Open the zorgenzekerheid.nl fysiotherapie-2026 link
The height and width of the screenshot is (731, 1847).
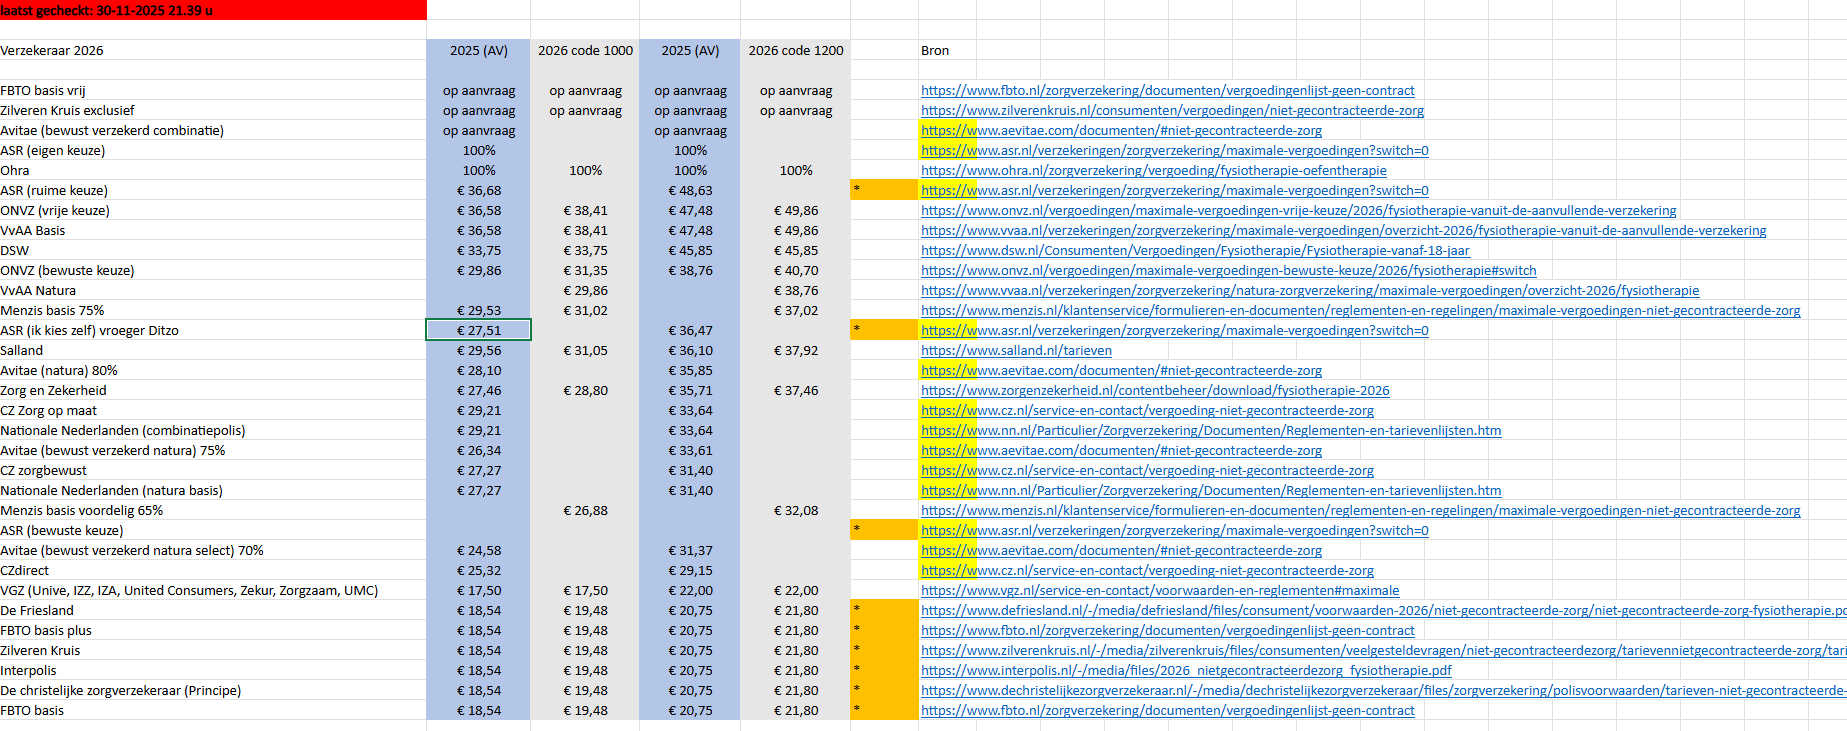point(1155,391)
